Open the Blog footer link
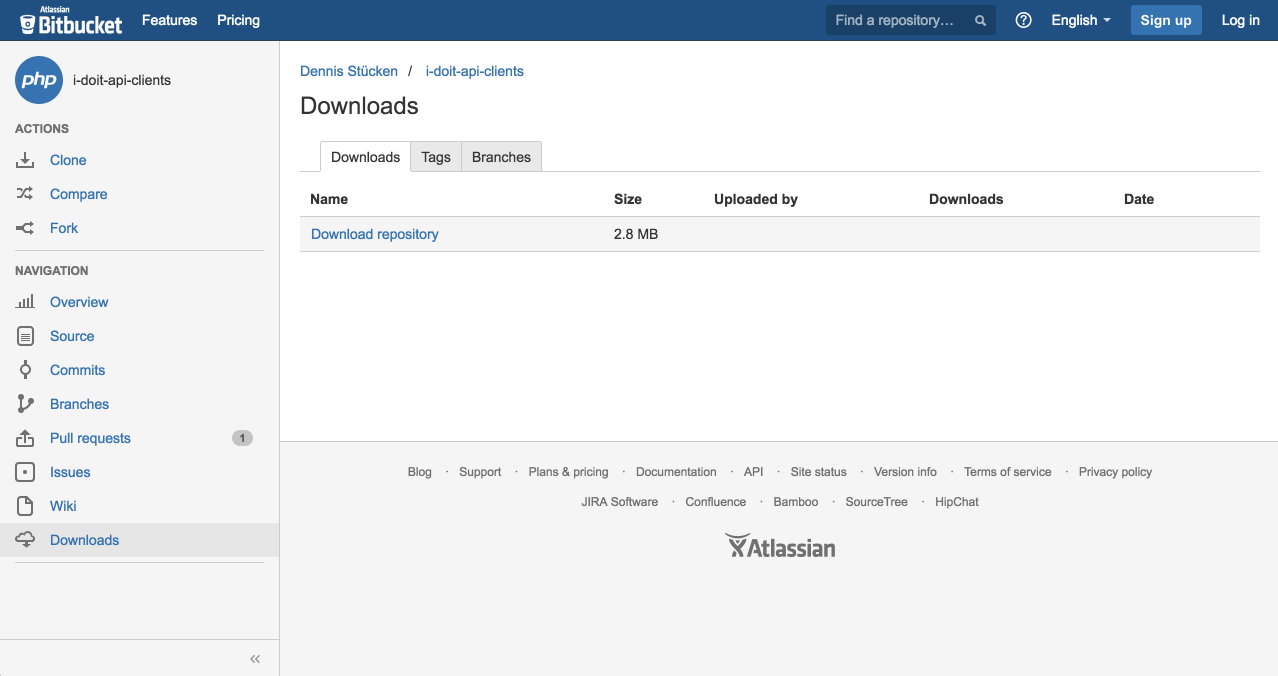 point(420,472)
